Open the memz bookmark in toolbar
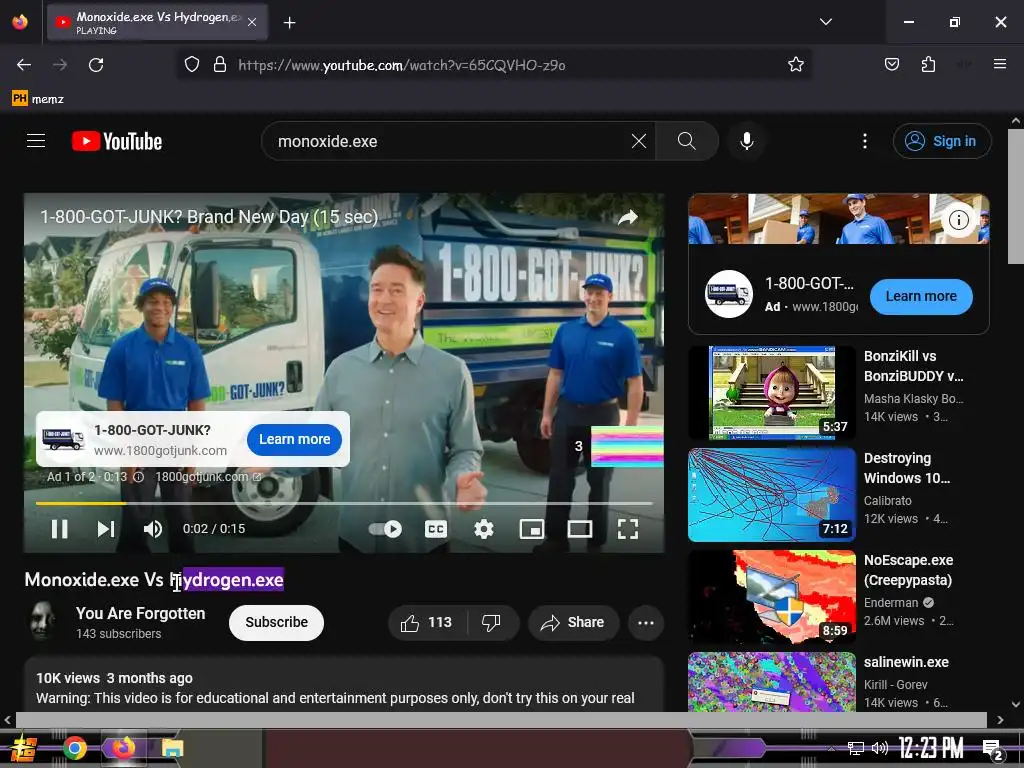This screenshot has width=1024, height=768. click(38, 99)
